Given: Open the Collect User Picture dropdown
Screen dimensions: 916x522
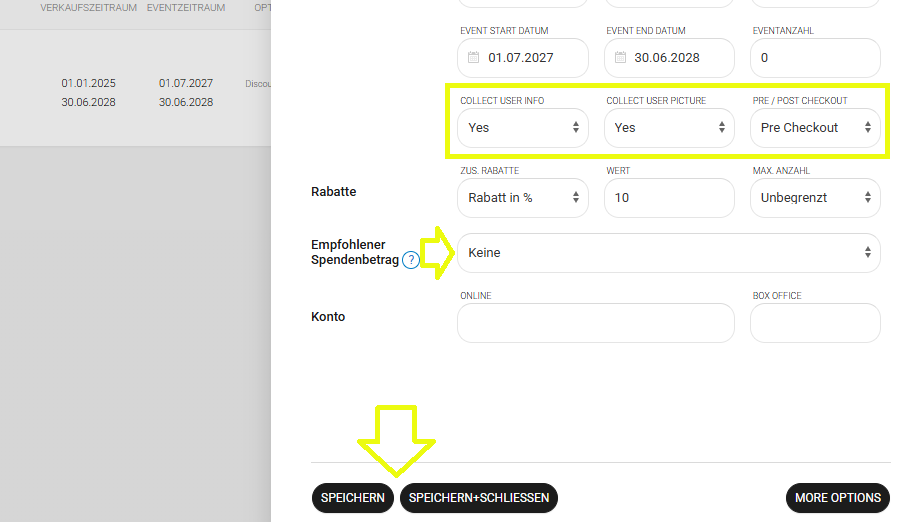Looking at the screenshot, I should 668,128.
